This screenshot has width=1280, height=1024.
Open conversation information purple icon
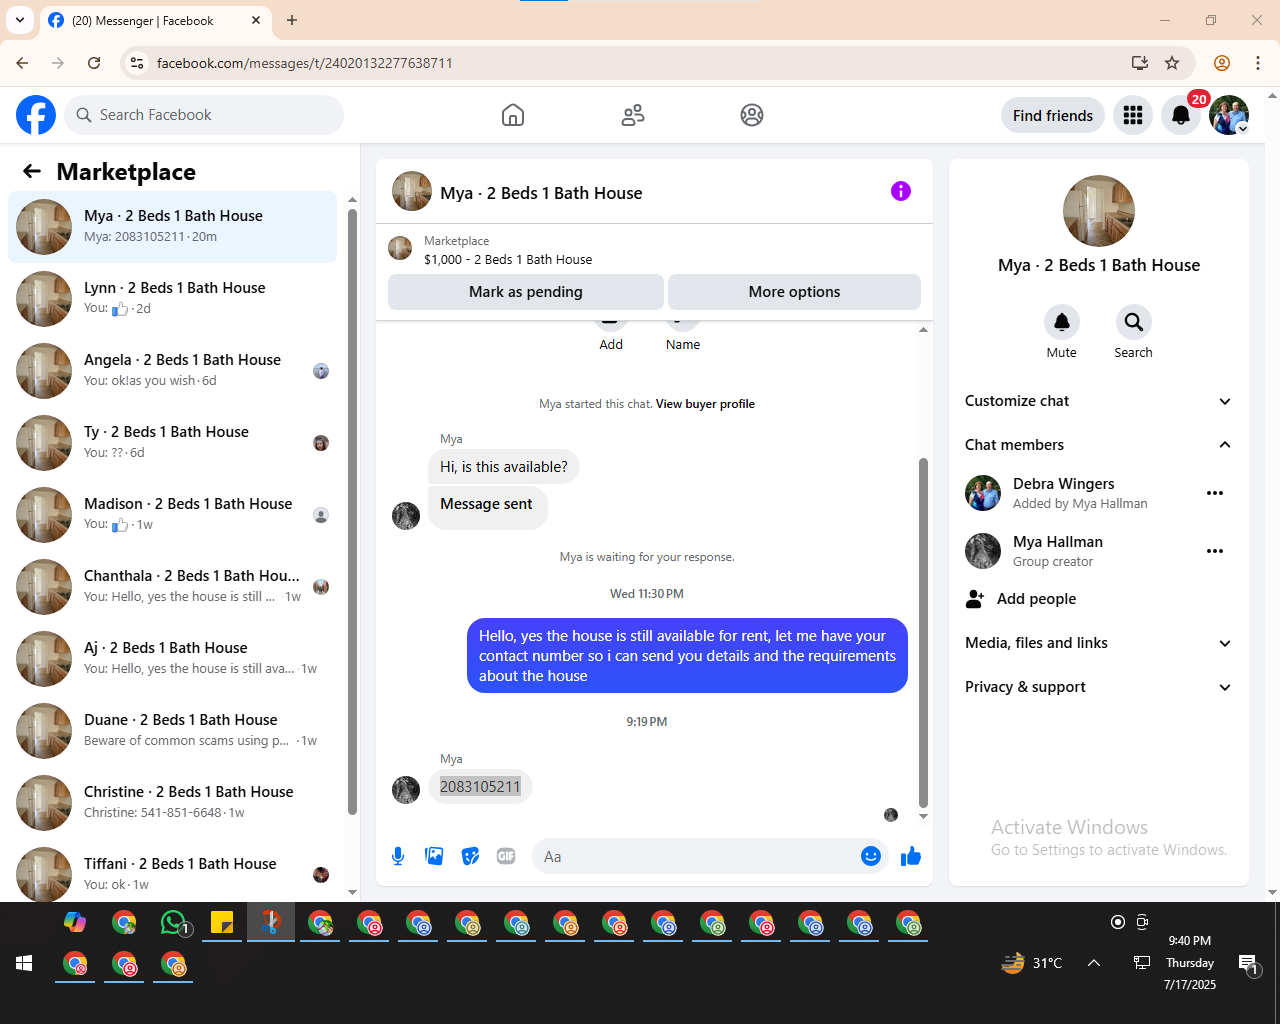click(x=901, y=191)
